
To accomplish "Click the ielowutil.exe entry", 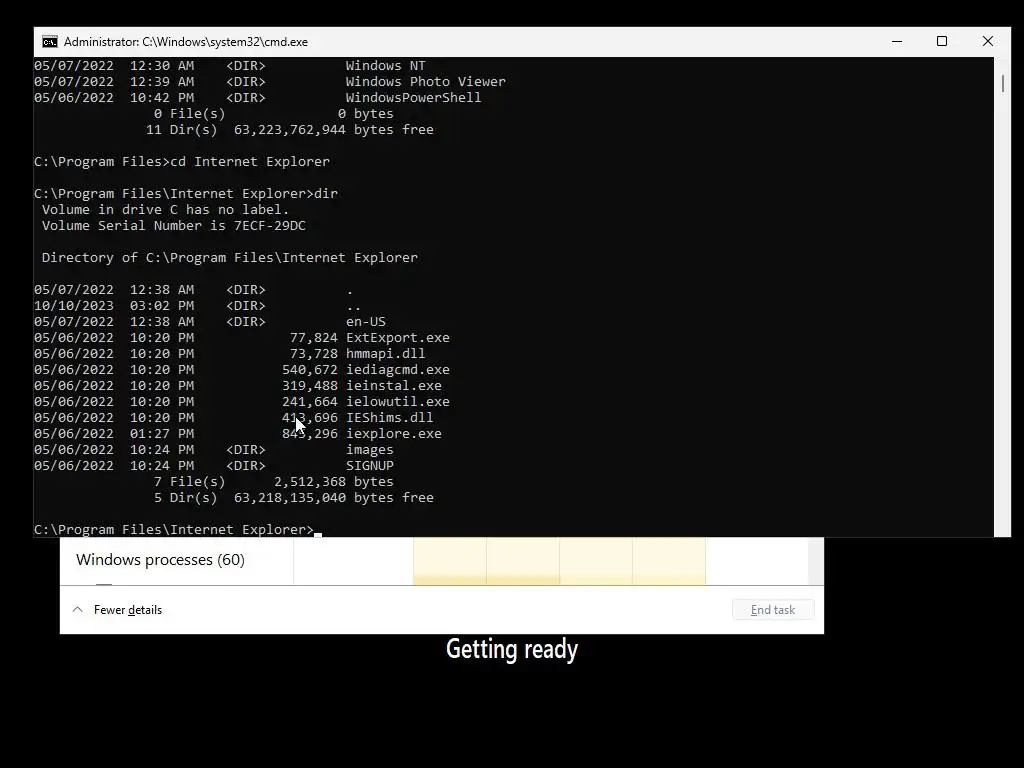I will (398, 402).
